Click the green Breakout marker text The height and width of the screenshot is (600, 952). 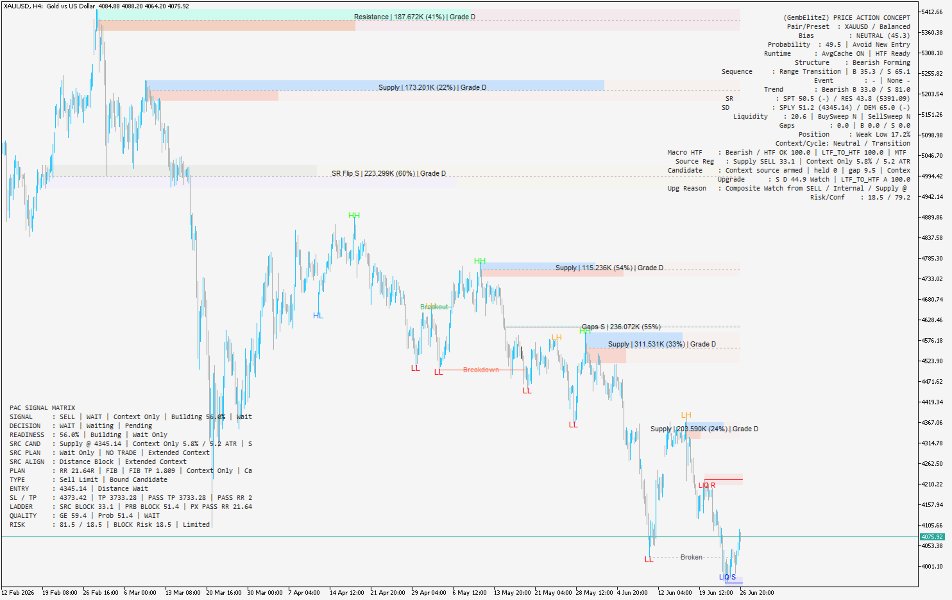pos(434,307)
